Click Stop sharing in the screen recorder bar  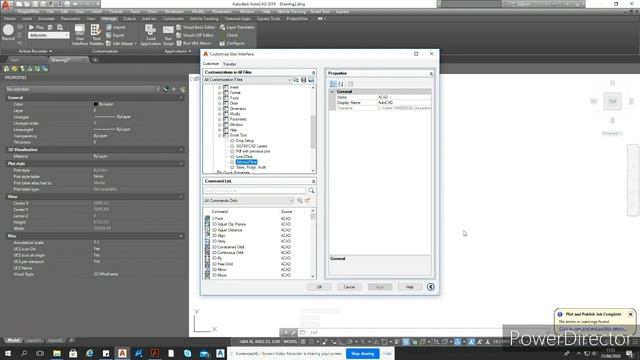point(362,353)
